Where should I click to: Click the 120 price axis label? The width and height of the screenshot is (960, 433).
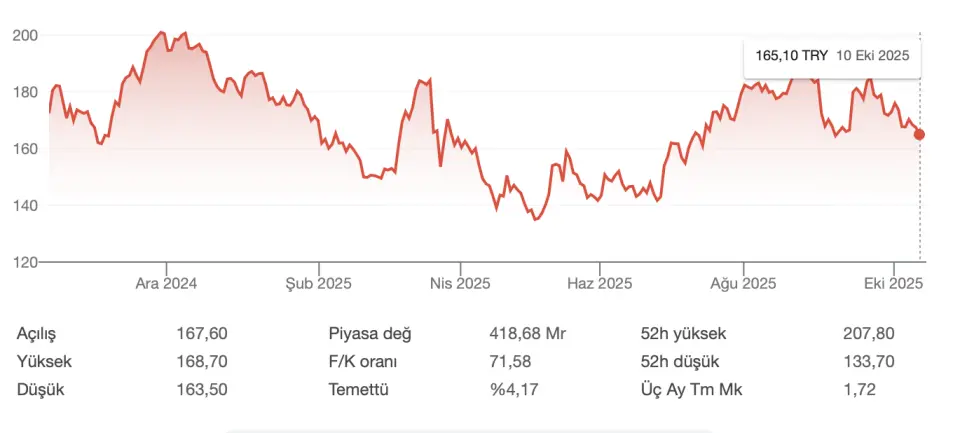click(x=25, y=262)
